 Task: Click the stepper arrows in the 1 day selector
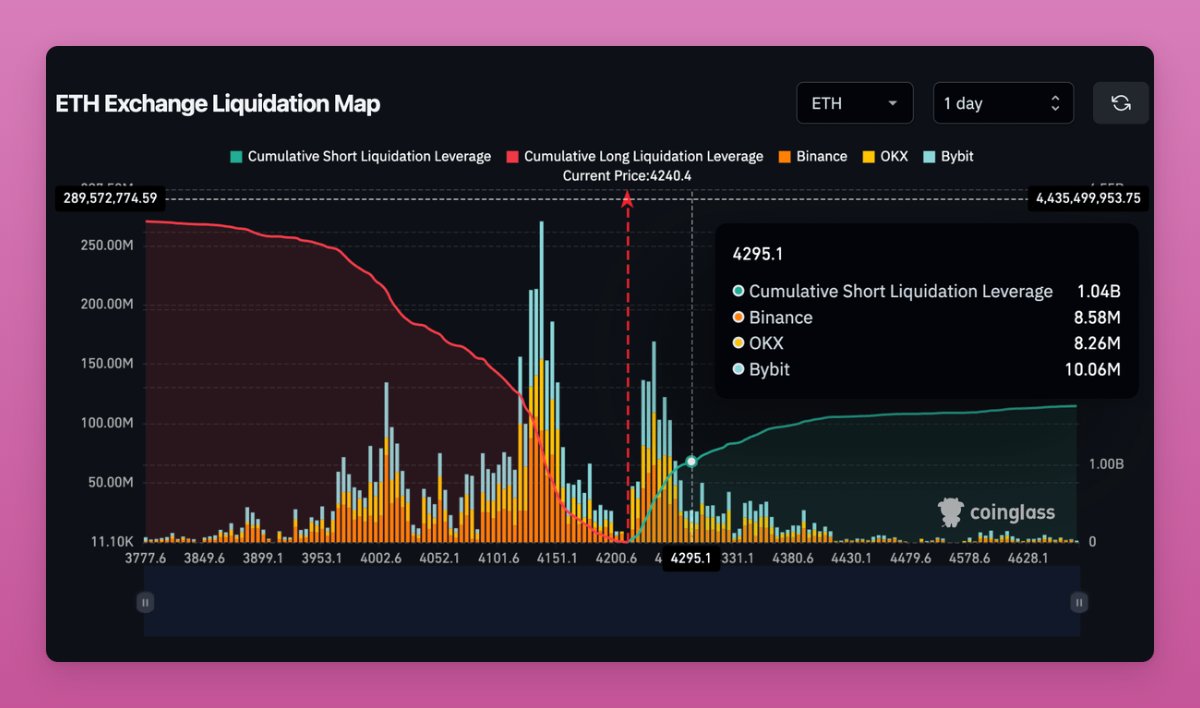tap(1055, 102)
